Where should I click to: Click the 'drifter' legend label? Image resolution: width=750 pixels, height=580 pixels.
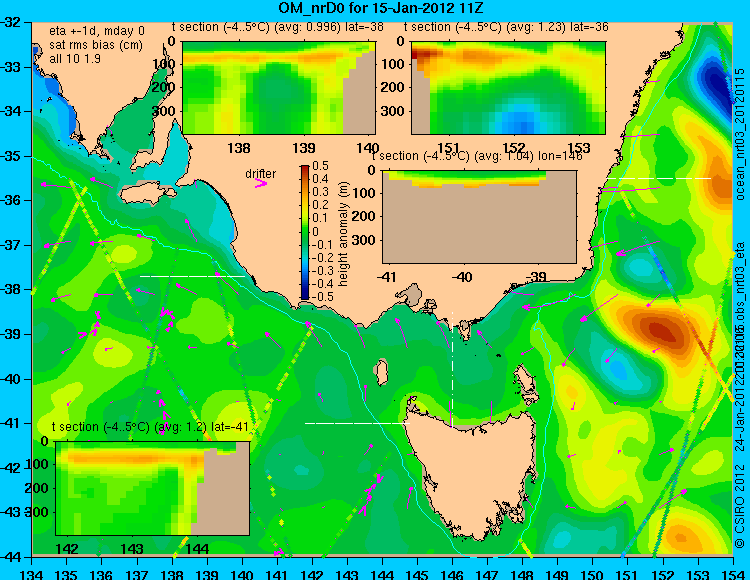261,174
